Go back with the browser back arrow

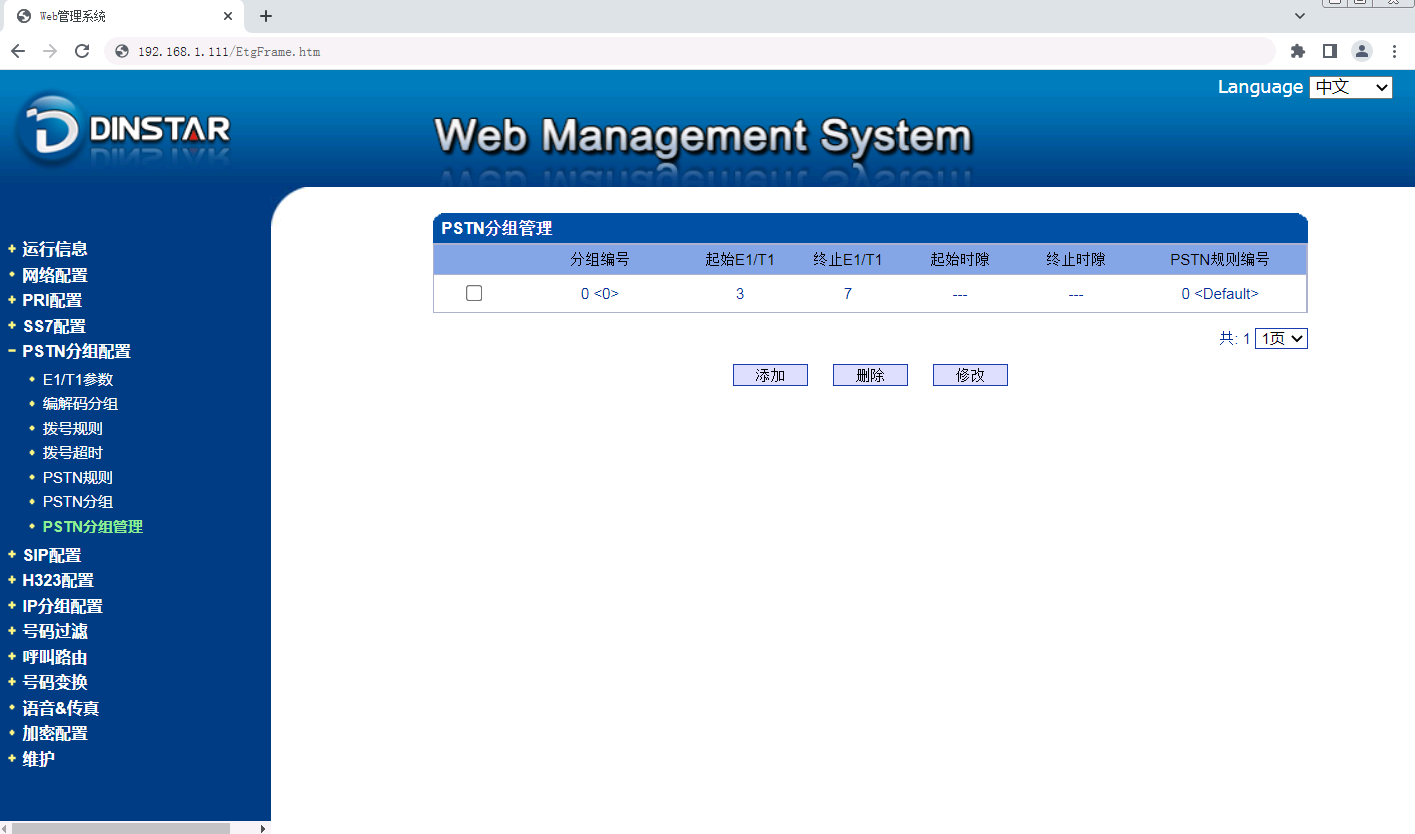point(17,51)
